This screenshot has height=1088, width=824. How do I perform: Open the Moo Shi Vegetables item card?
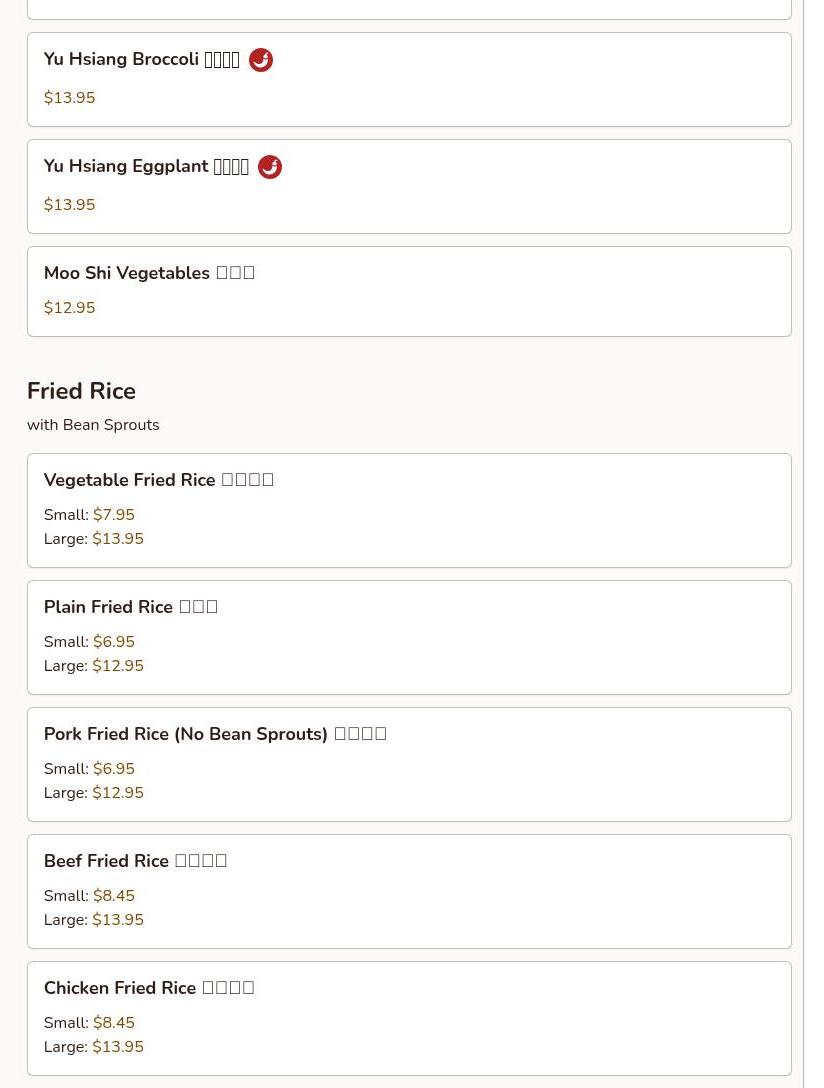point(409,291)
